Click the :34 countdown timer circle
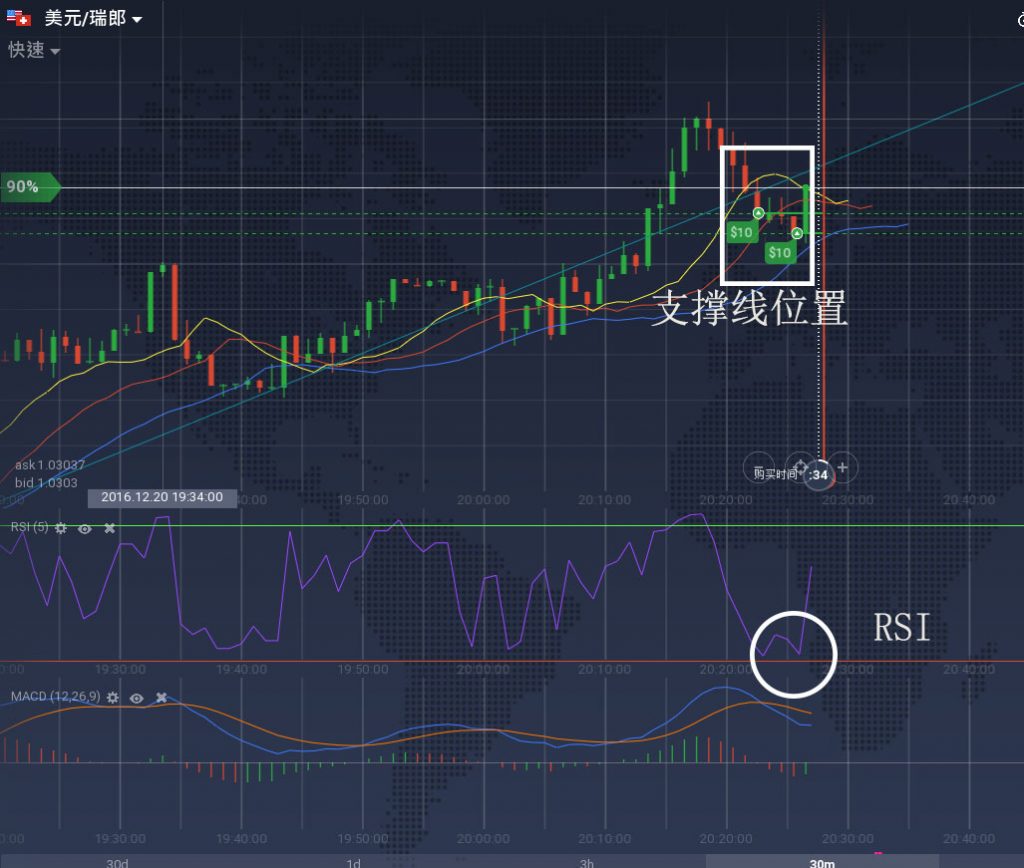 coord(819,474)
